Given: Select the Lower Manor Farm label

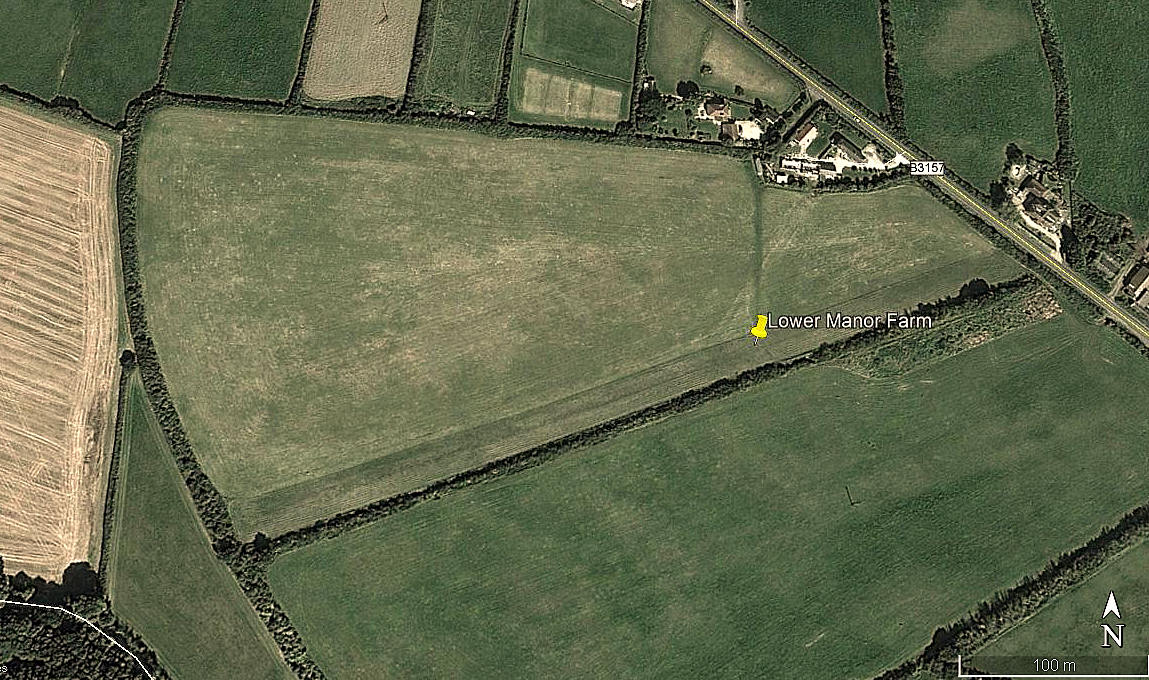Looking at the screenshot, I should tap(849, 321).
